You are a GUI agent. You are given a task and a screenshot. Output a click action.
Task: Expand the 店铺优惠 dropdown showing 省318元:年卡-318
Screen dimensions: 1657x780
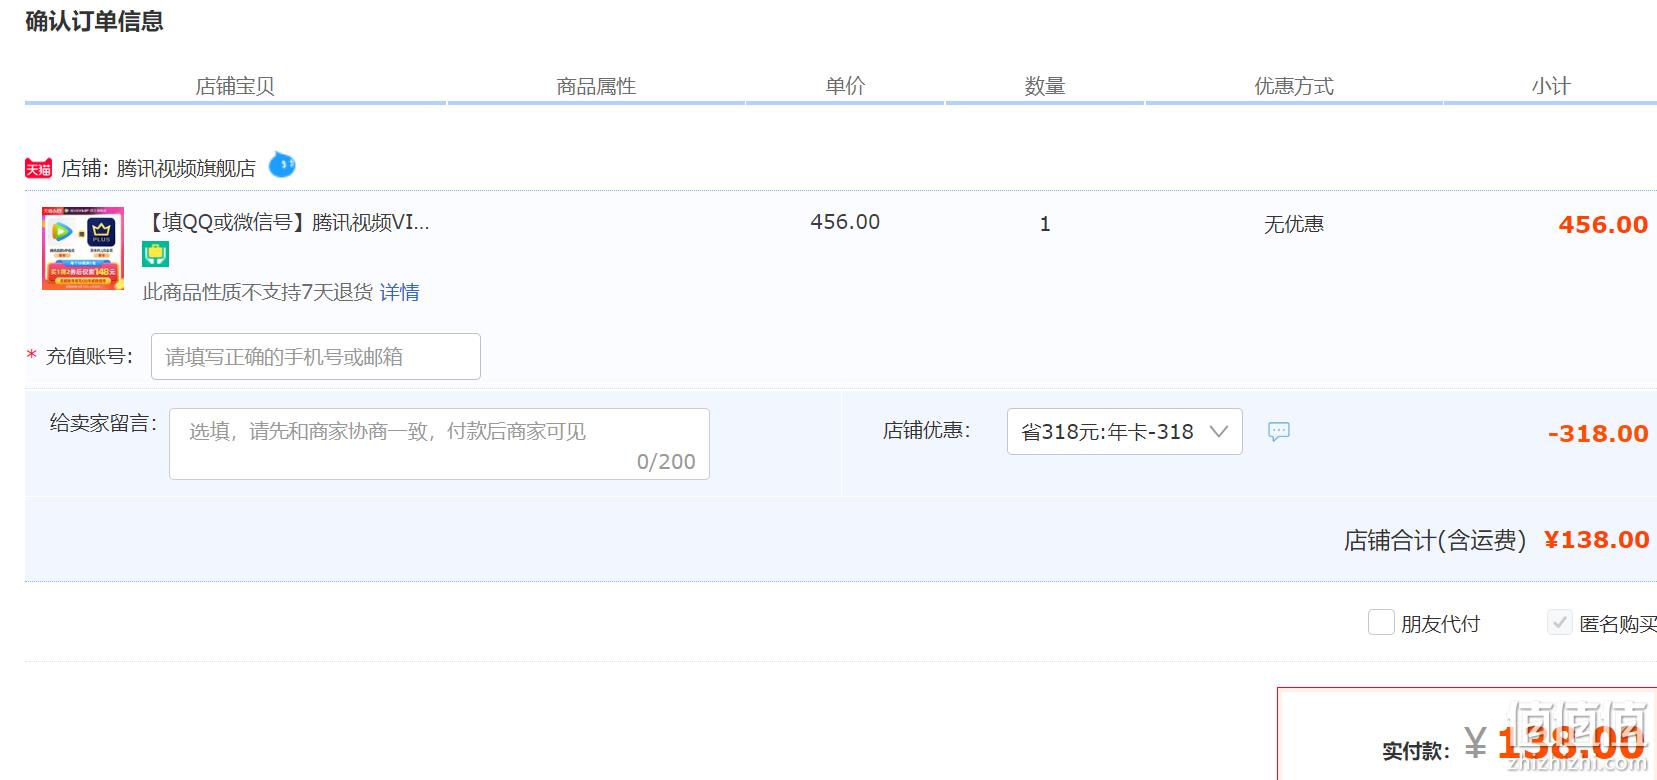tap(1125, 432)
